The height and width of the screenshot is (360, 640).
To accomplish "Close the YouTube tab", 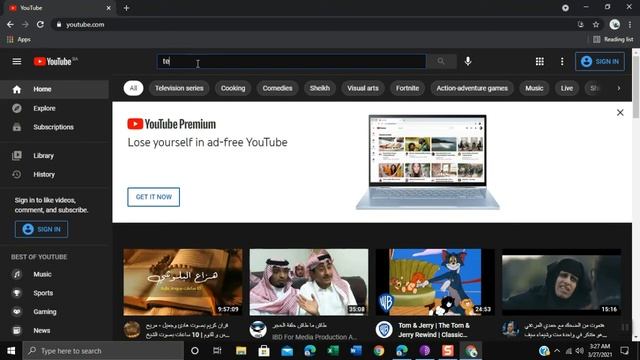I will coord(109,8).
